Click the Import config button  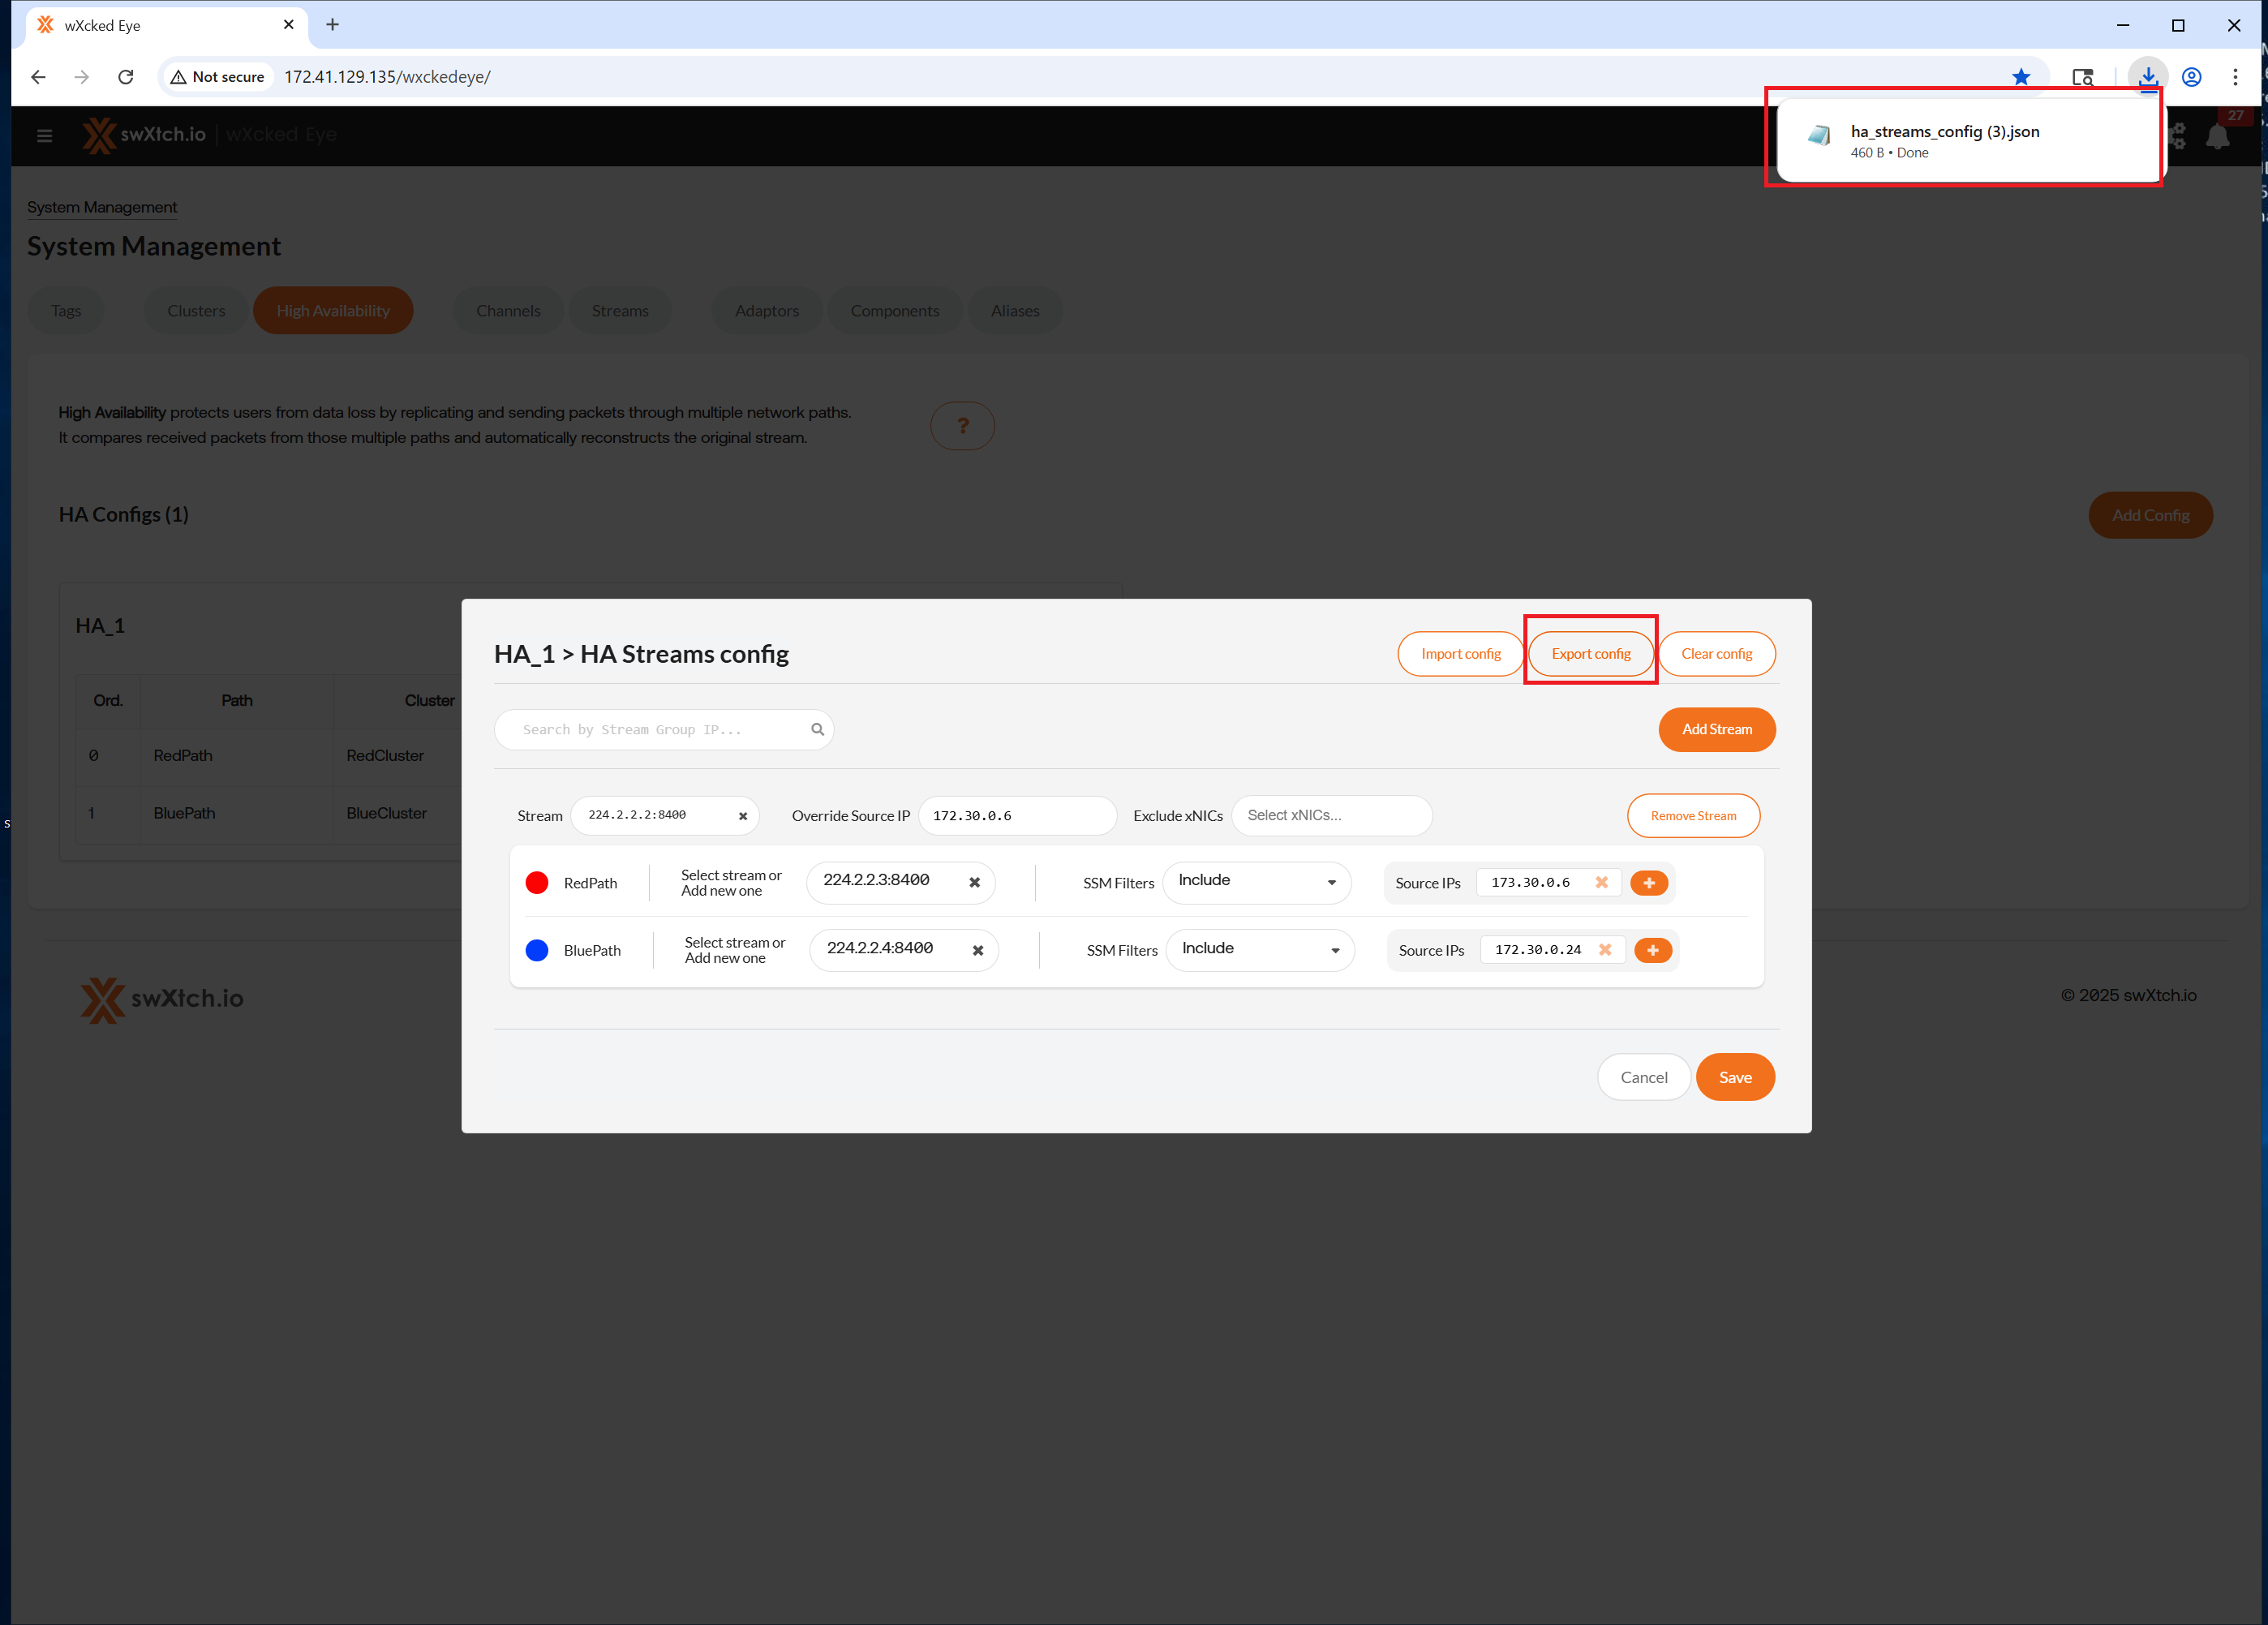1460,653
